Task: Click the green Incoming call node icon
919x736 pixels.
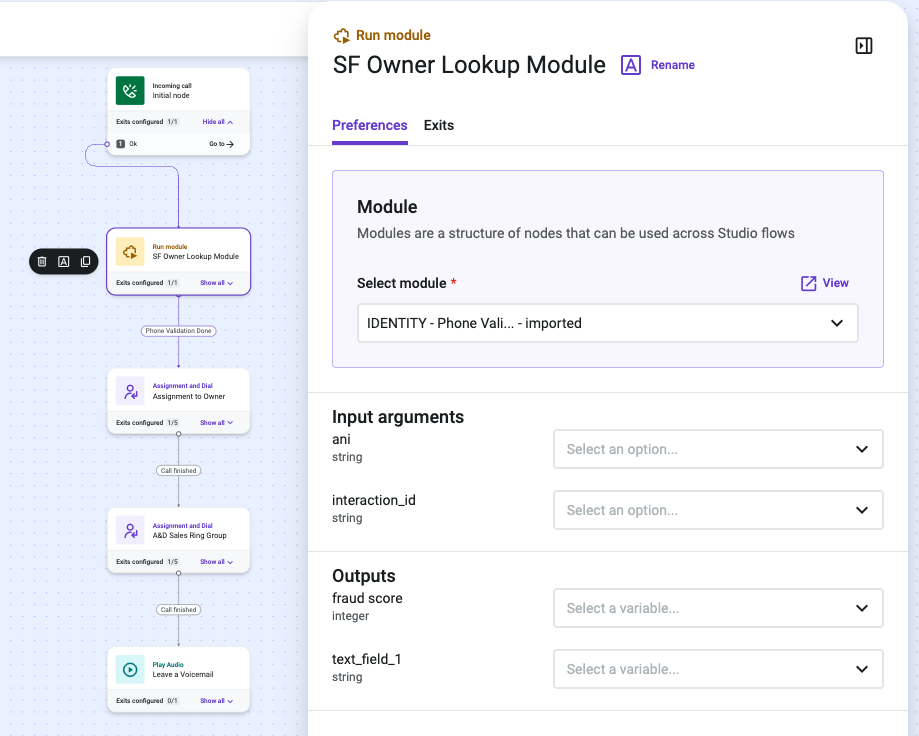Action: 130,90
